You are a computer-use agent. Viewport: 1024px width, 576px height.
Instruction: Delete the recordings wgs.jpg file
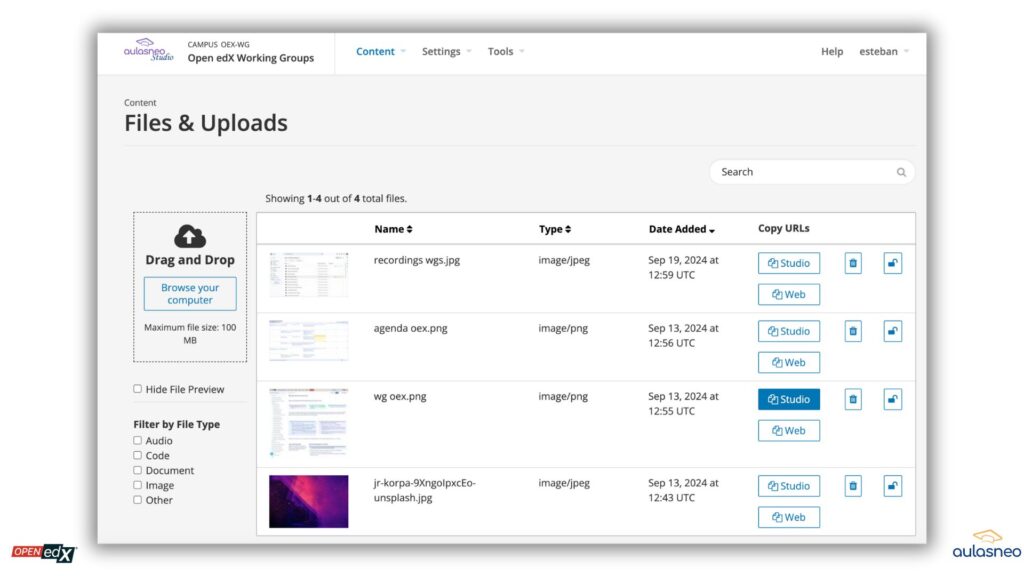tap(852, 263)
